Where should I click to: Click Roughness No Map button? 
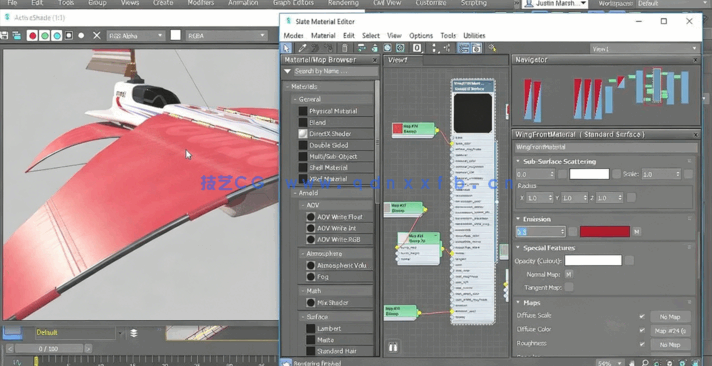tap(670, 345)
